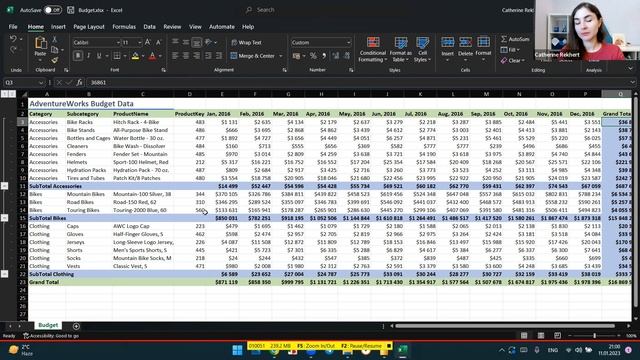Viewport: 640px width, 360px height.
Task: Switch to Review tab
Action: 172,27
